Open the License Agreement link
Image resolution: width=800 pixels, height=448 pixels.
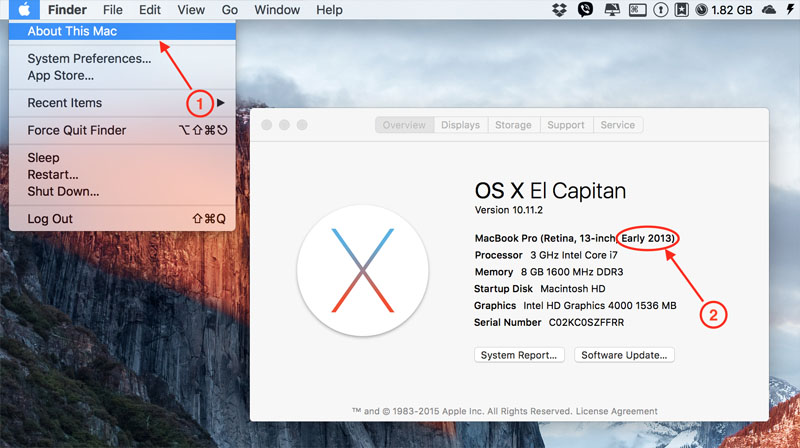click(617, 411)
